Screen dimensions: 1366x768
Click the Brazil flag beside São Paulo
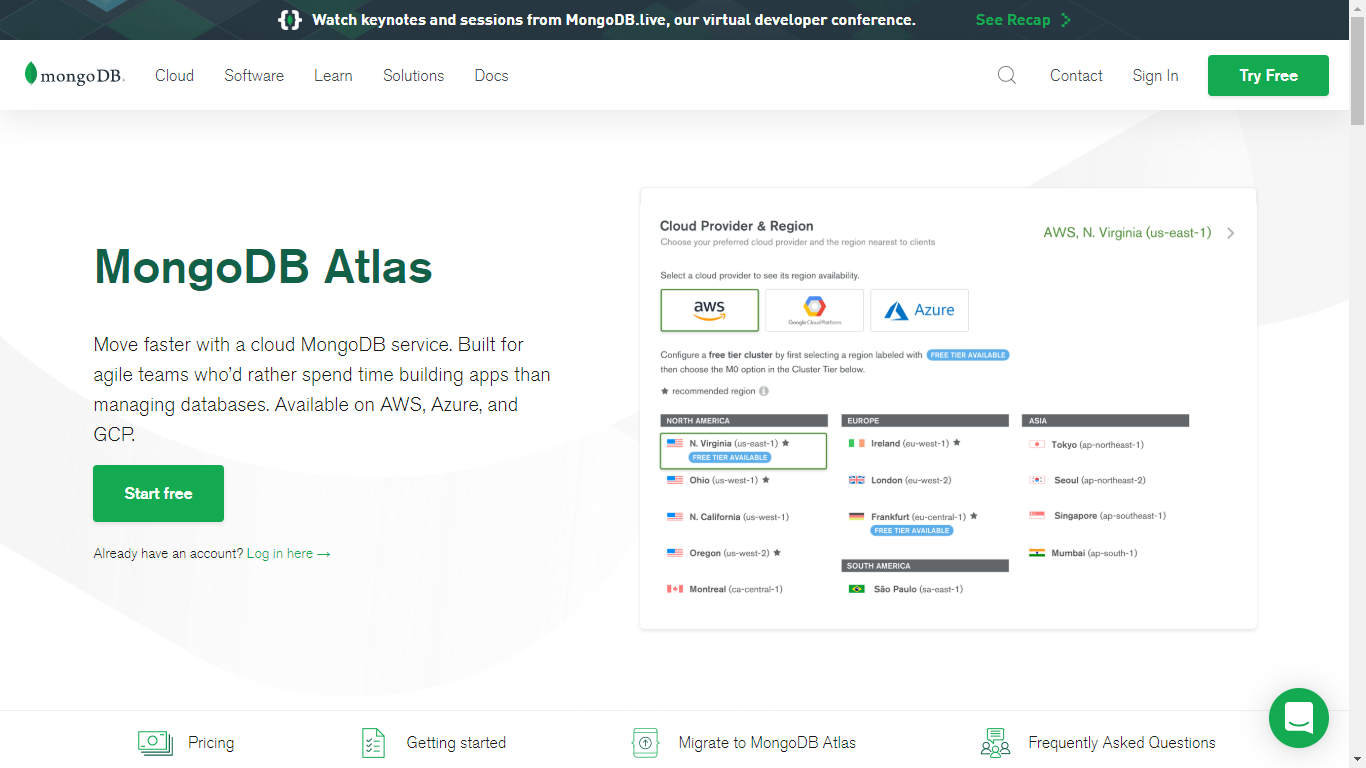[x=857, y=589]
